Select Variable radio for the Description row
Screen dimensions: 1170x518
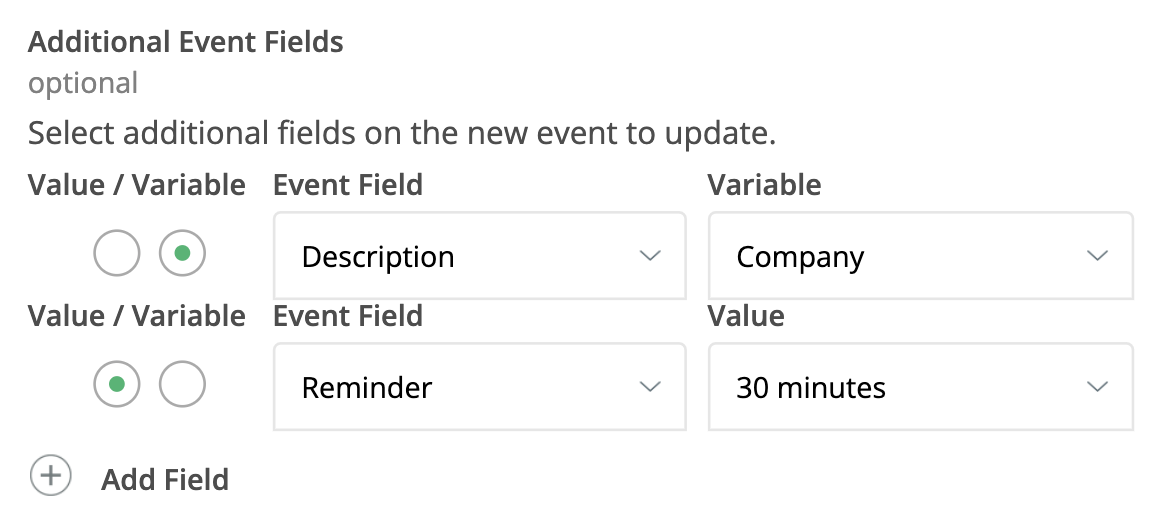click(182, 254)
